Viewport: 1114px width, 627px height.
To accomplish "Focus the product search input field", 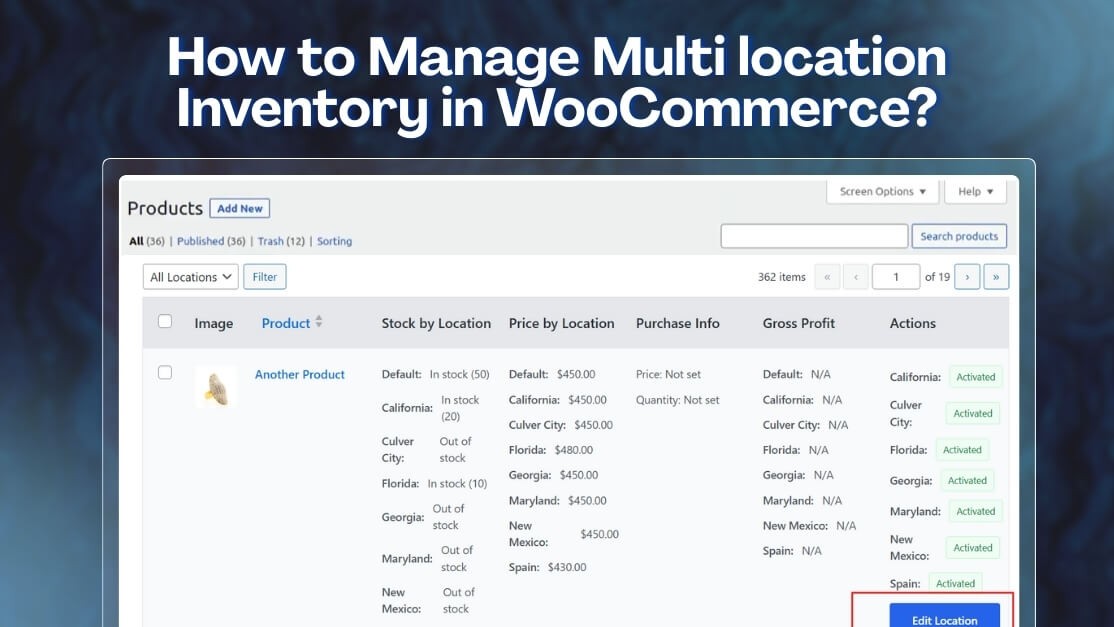I will click(x=814, y=236).
